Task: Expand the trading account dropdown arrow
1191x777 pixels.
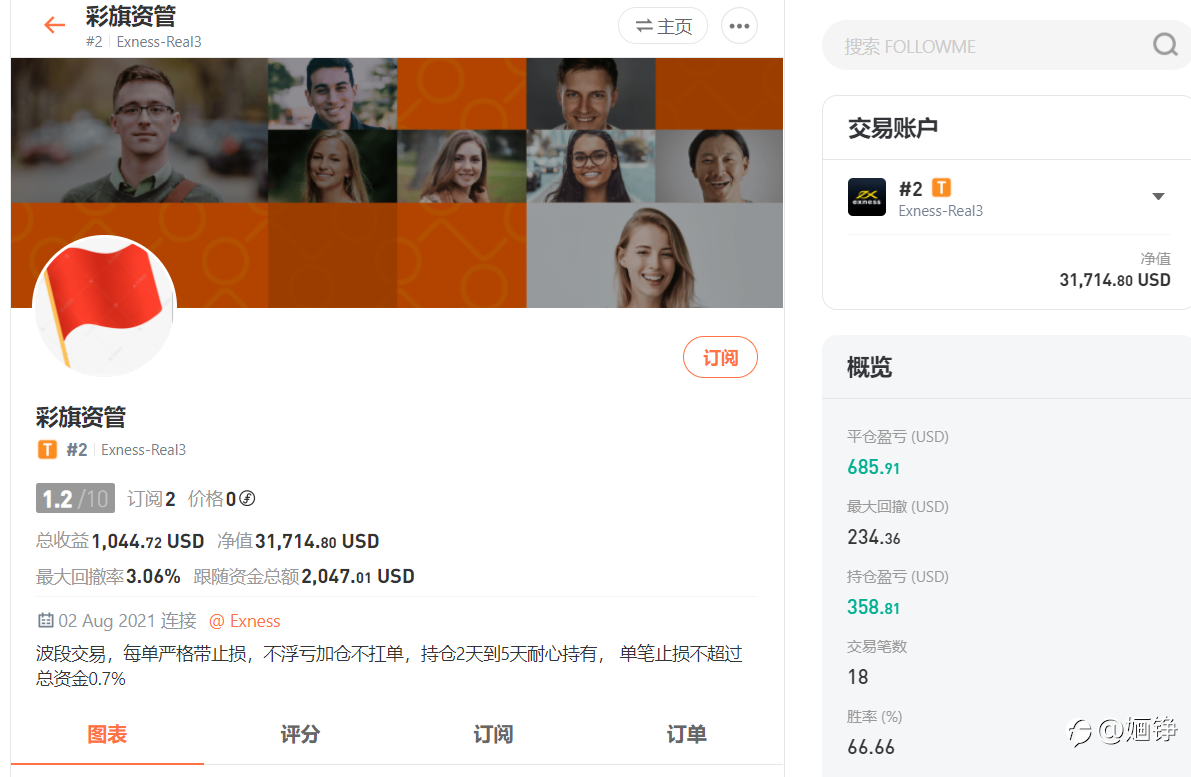Action: tap(1158, 197)
